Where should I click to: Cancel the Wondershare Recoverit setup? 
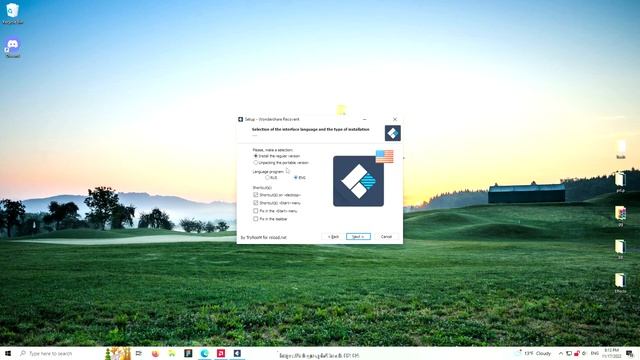[x=386, y=237]
